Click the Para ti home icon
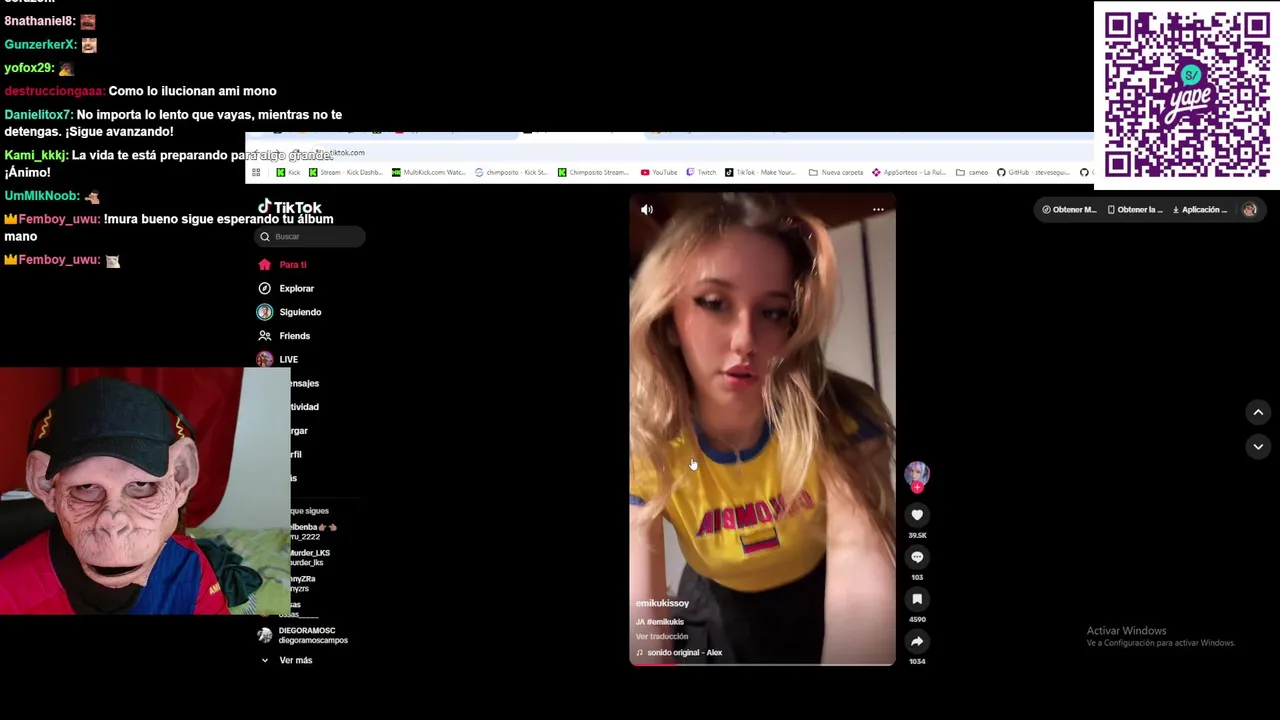Image resolution: width=1280 pixels, height=720 pixels. (264, 265)
